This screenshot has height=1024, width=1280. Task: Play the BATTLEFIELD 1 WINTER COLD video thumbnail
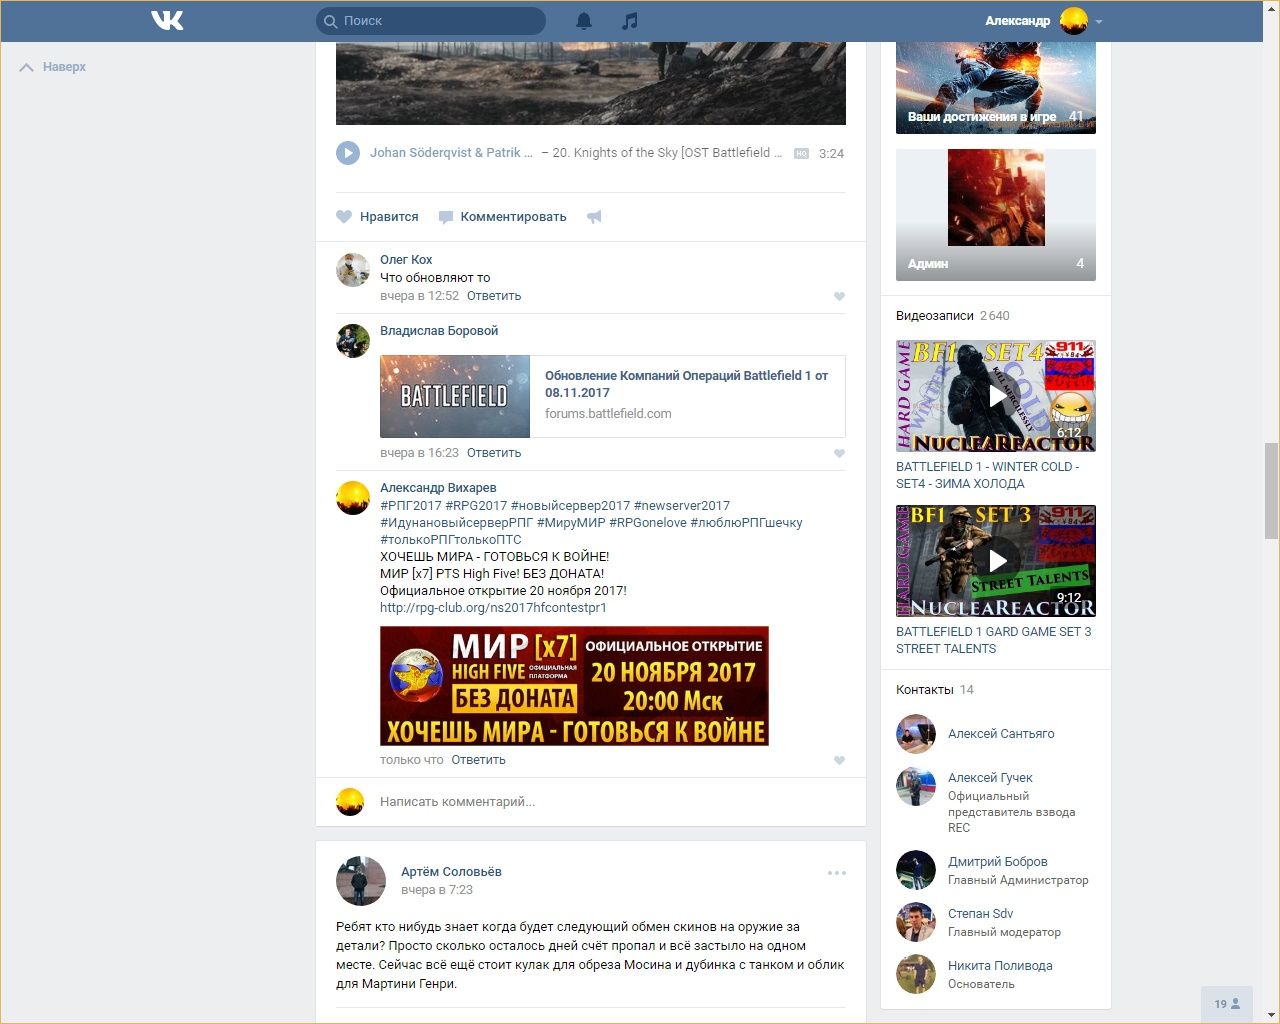[x=996, y=396]
